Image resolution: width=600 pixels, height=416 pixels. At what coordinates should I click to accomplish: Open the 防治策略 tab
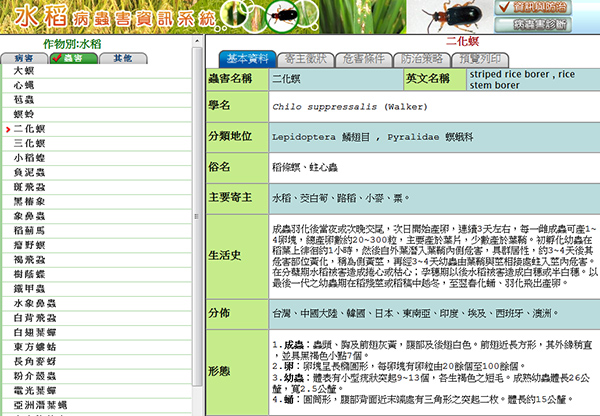click(x=422, y=59)
